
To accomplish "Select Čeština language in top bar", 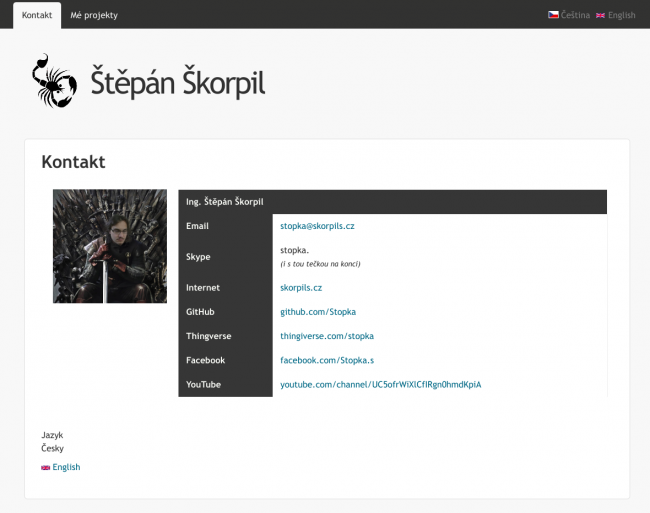I will tap(575, 15).
